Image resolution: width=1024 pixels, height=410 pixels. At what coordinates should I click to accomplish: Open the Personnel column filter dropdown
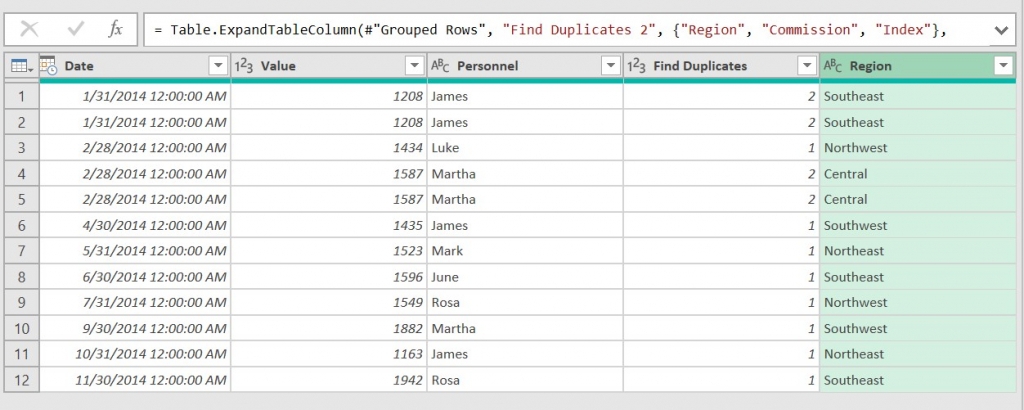click(x=610, y=66)
